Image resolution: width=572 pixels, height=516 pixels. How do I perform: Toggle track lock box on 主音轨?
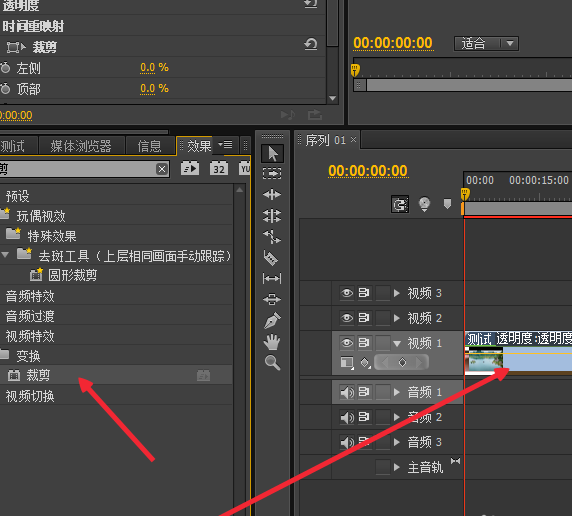point(383,467)
